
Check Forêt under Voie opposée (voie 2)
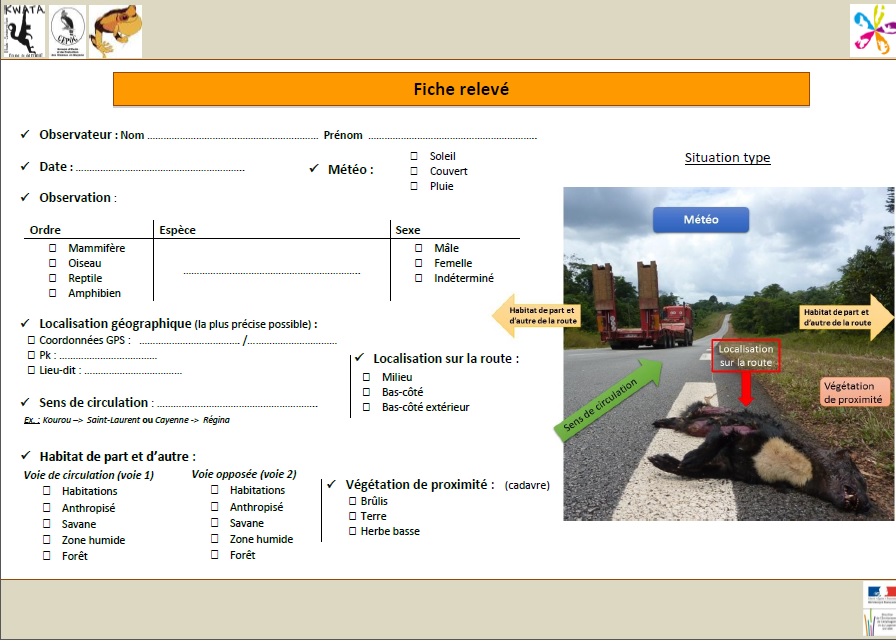(x=215, y=554)
